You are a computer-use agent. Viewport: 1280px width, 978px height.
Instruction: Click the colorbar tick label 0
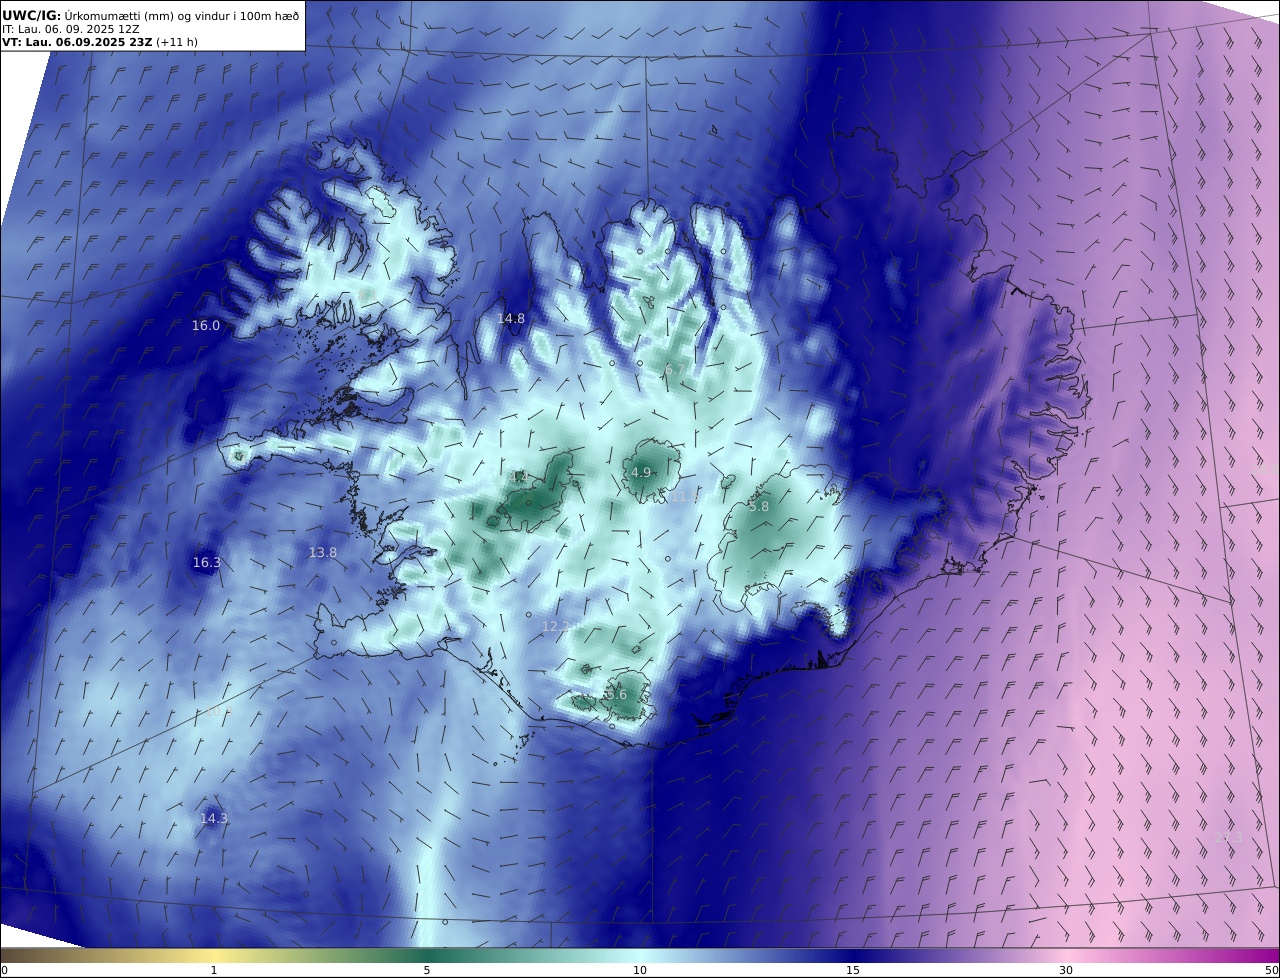click(x=4, y=970)
